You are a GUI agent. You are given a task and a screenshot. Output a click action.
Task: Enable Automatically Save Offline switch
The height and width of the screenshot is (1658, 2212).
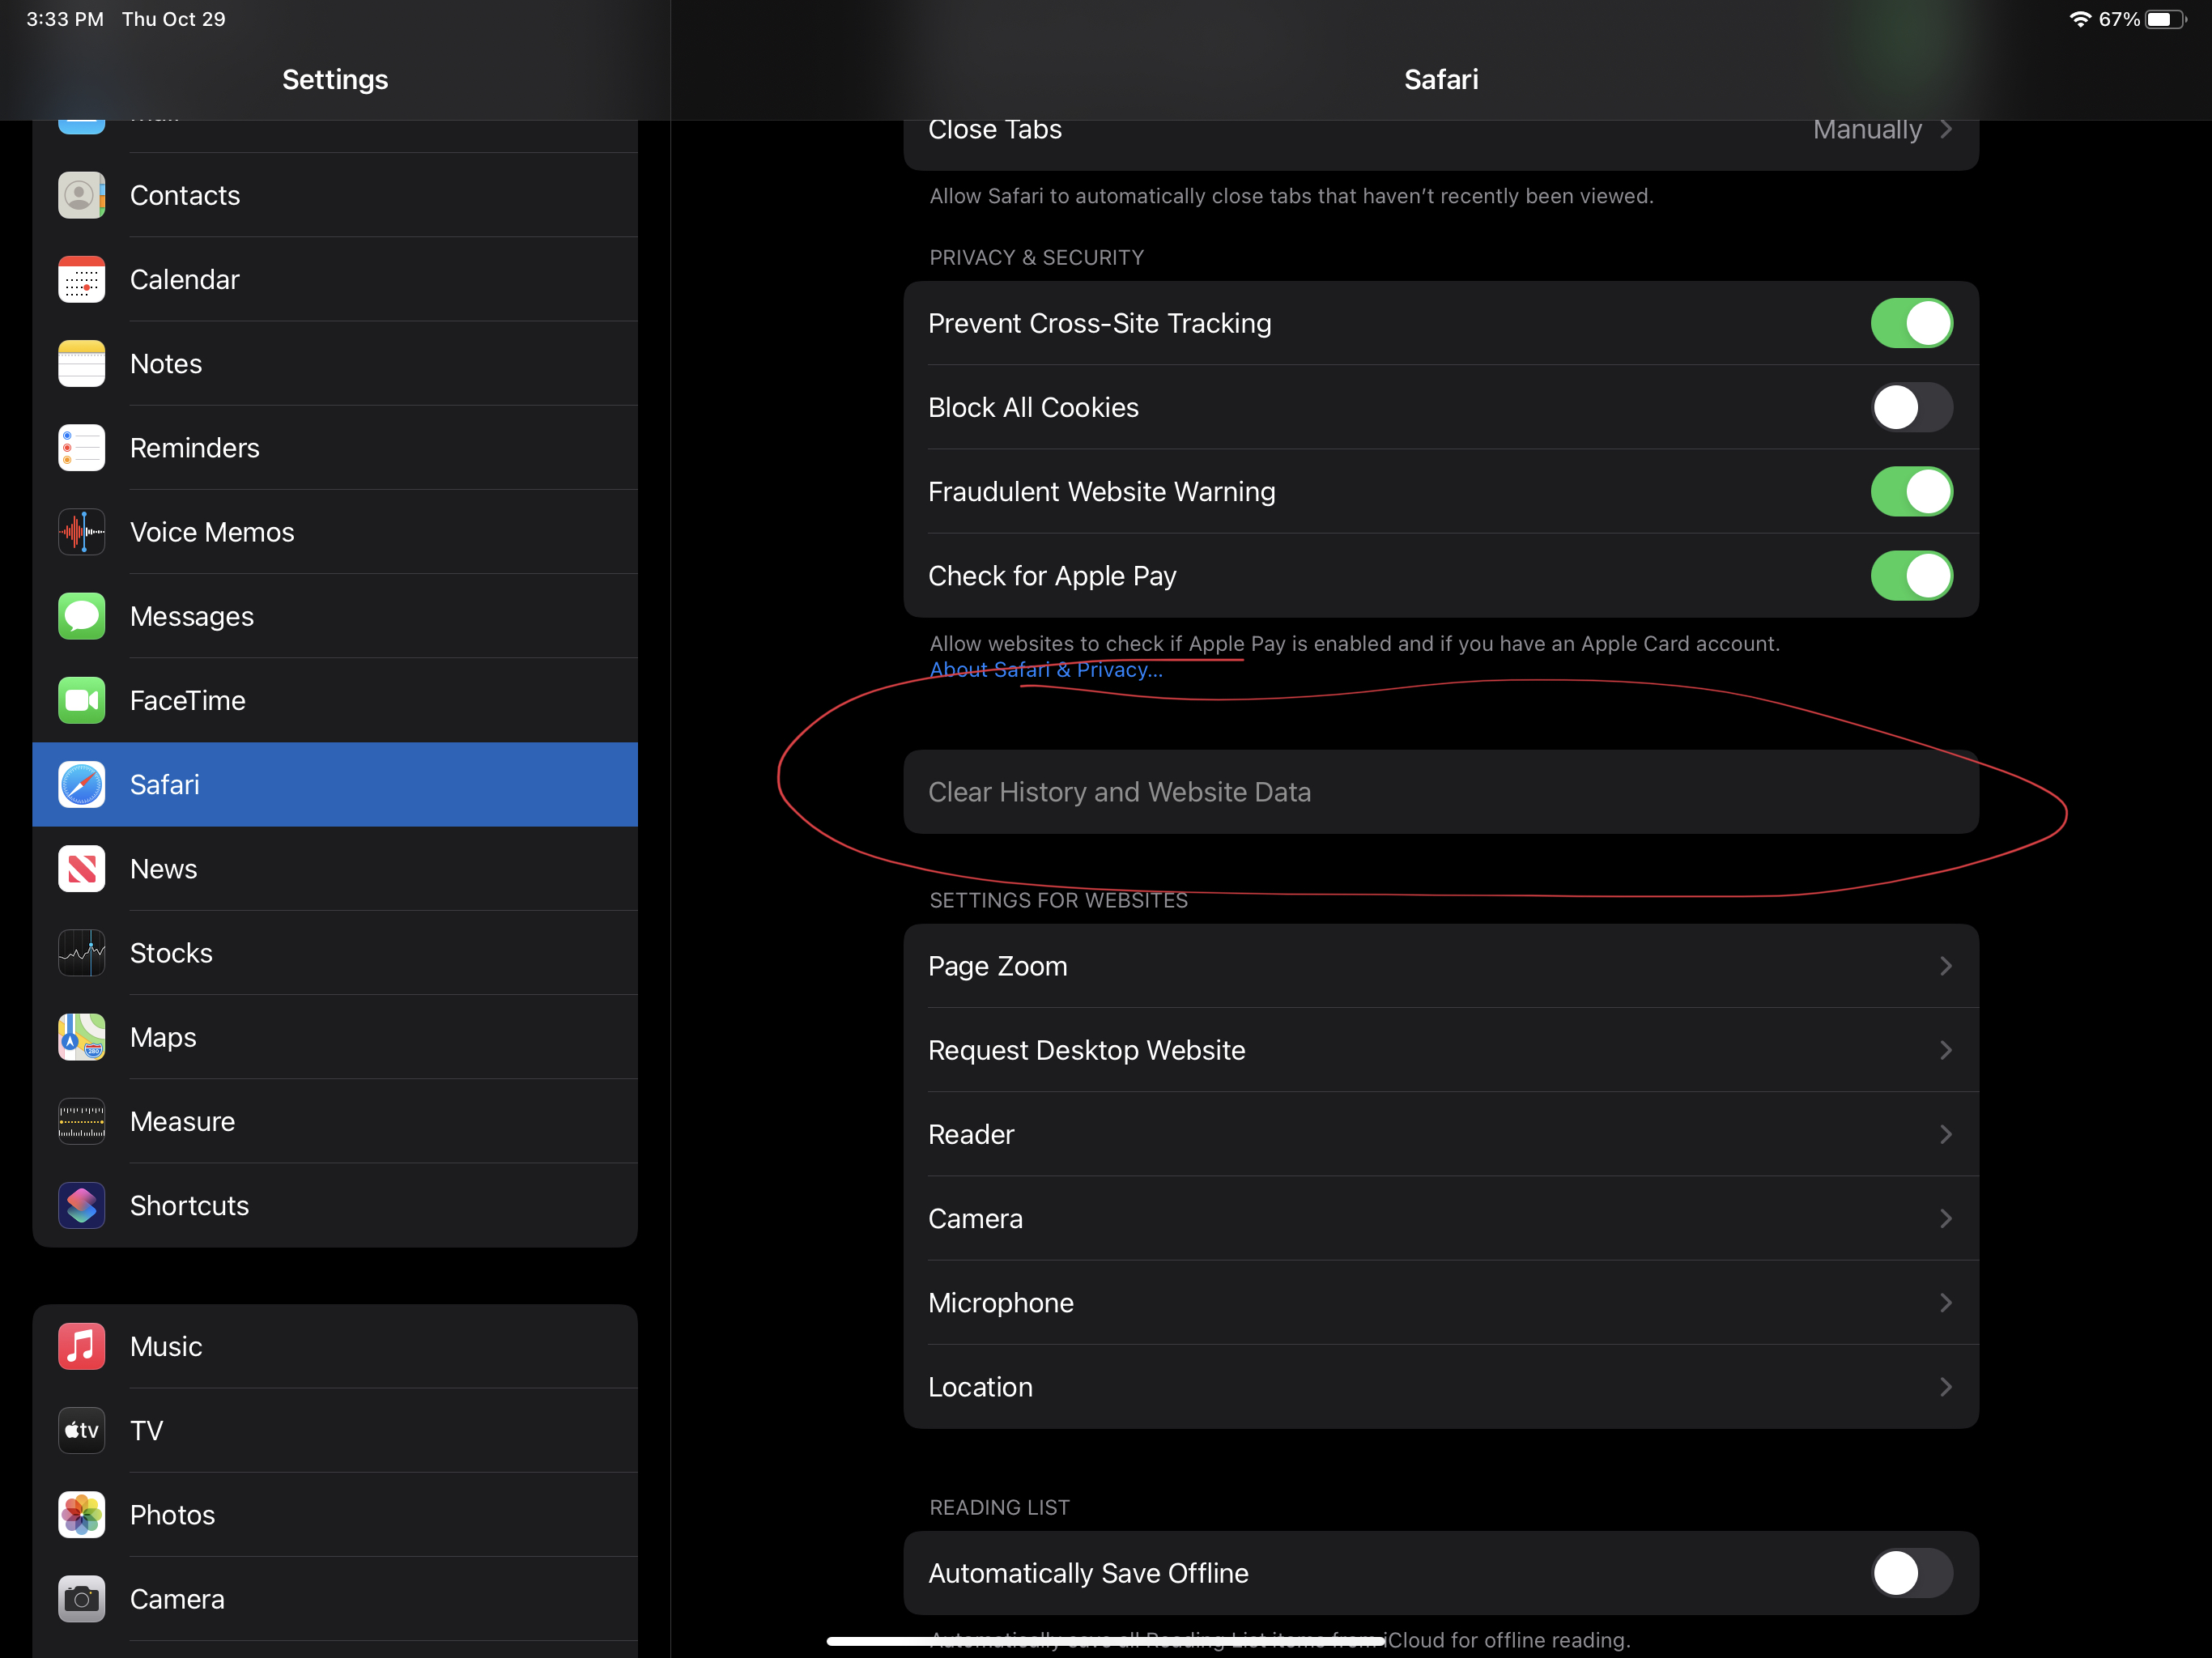(x=1911, y=1573)
